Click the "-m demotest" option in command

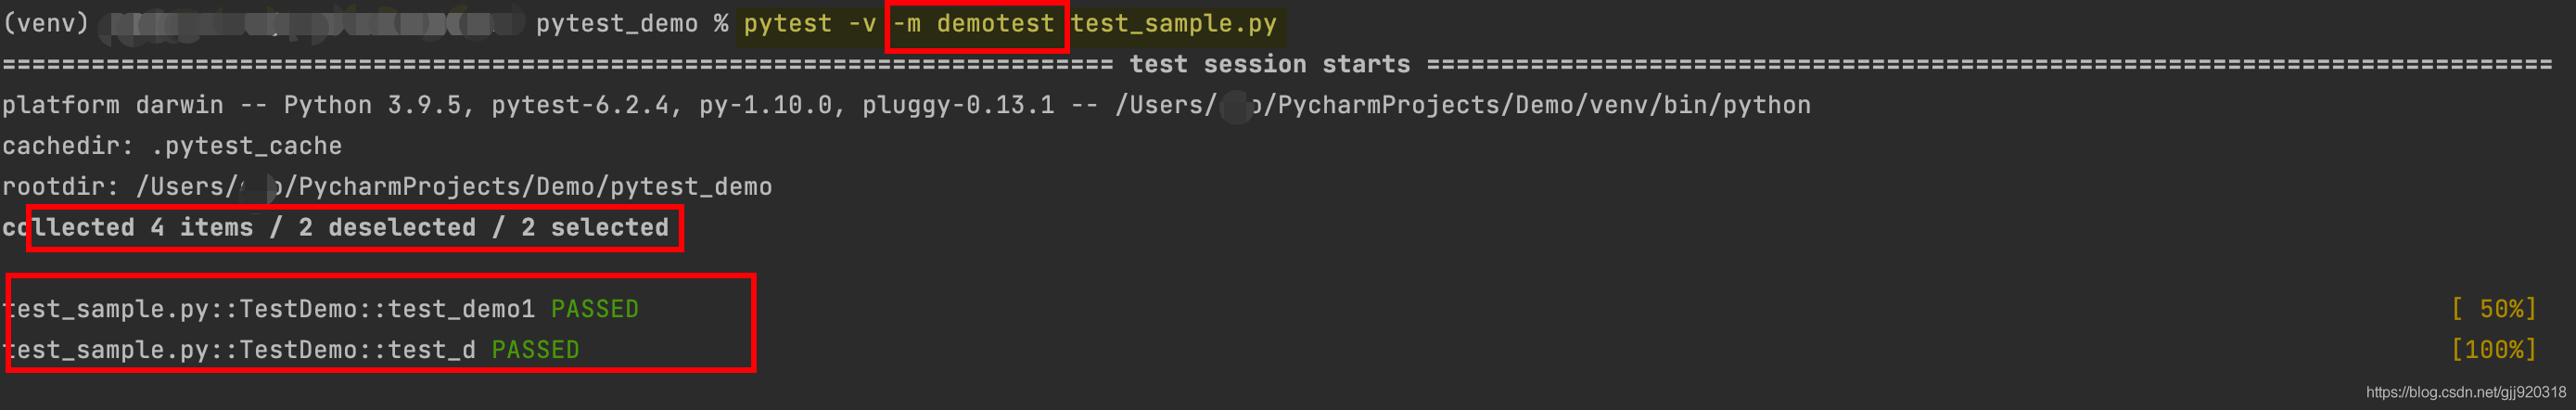(x=974, y=24)
